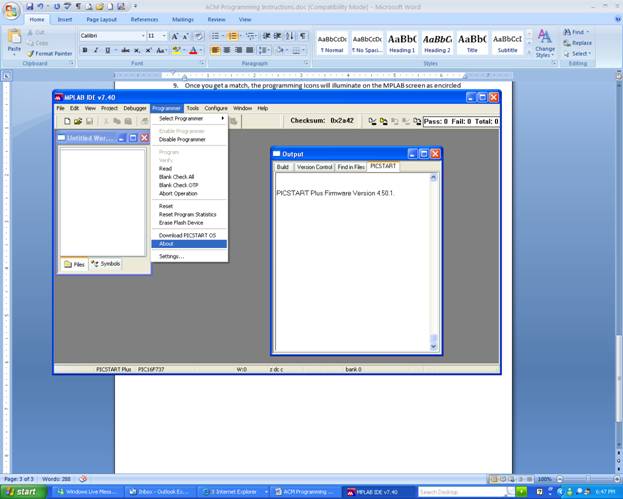Image resolution: width=623 pixels, height=499 pixels.
Task: Open the References ribbon tab
Action: pyautogui.click(x=144, y=19)
